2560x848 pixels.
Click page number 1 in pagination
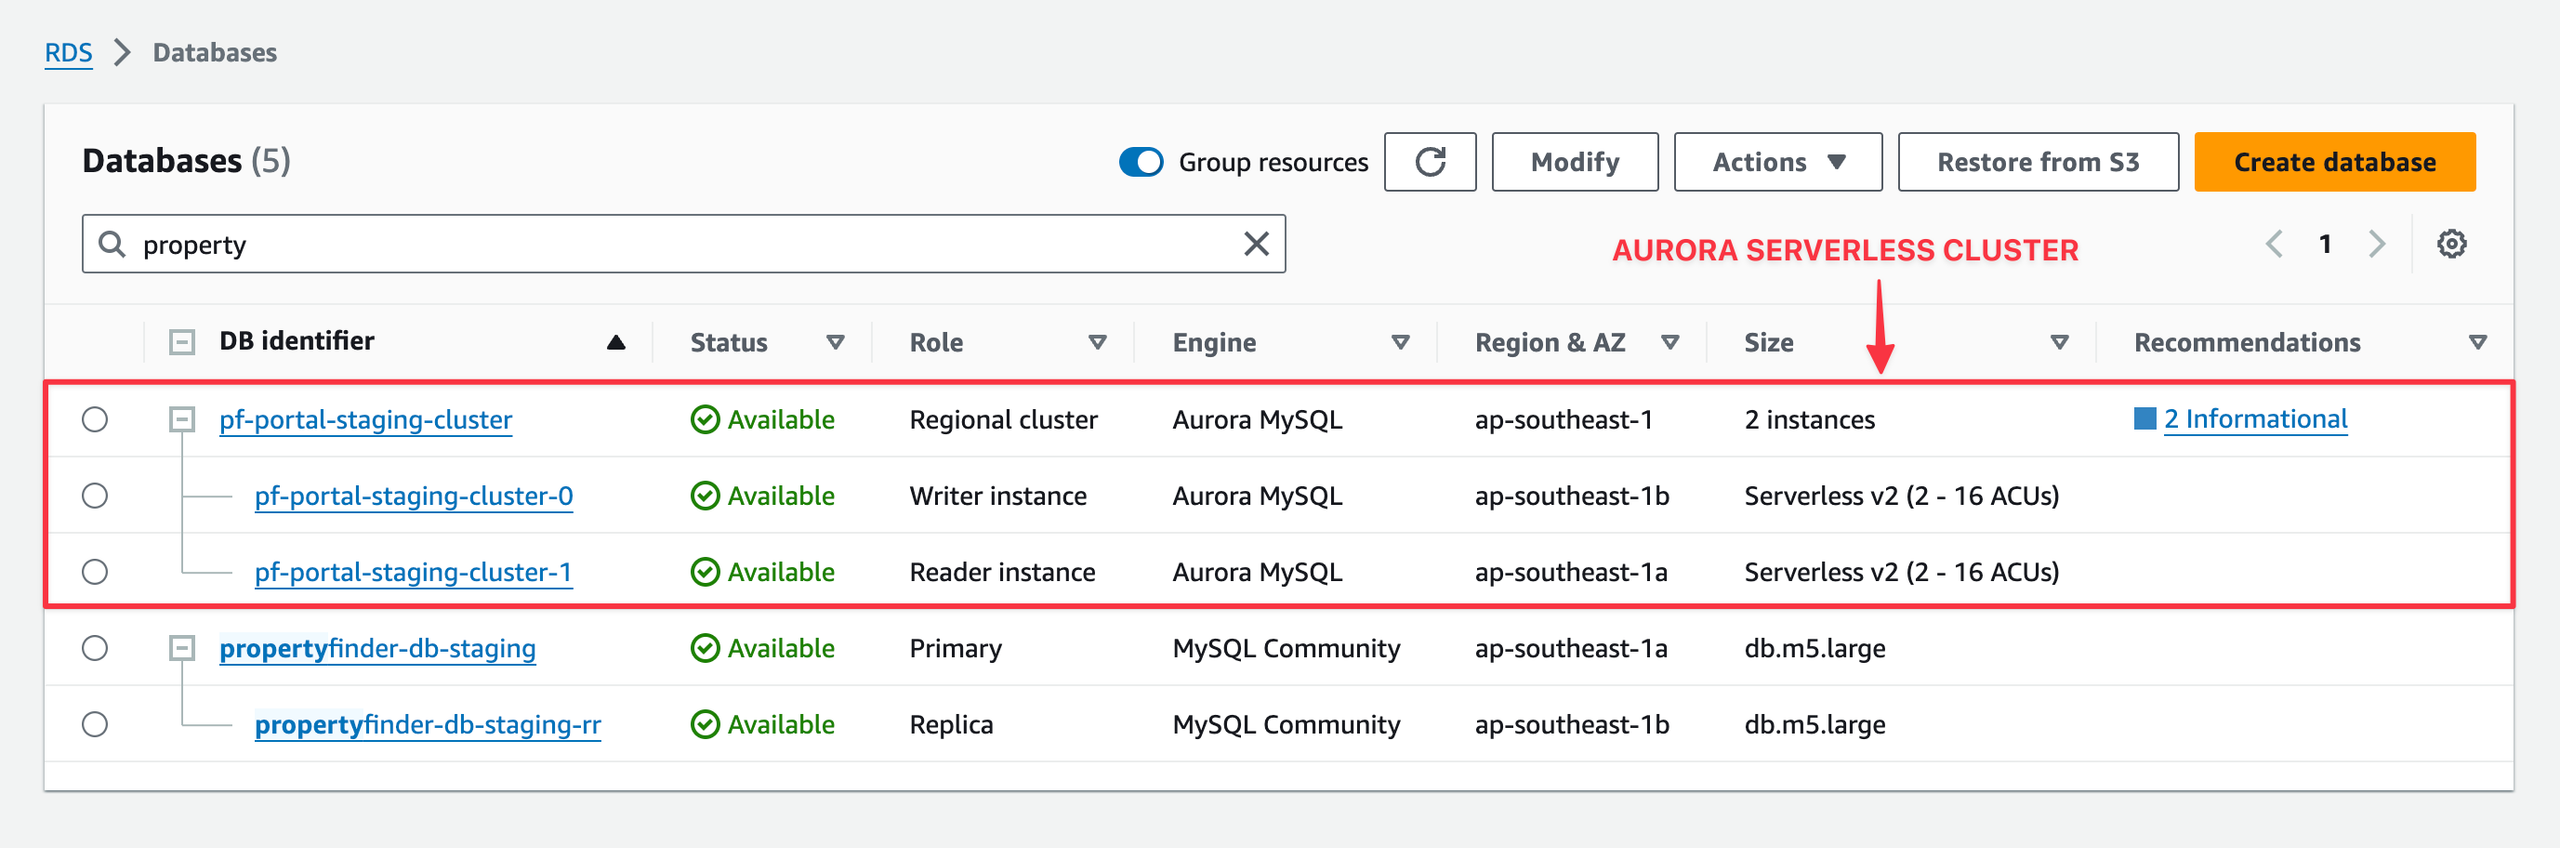[x=2325, y=244]
